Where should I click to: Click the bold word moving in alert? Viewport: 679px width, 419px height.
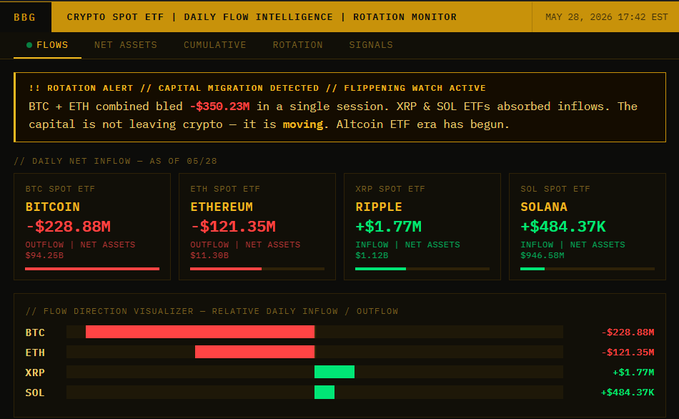303,124
